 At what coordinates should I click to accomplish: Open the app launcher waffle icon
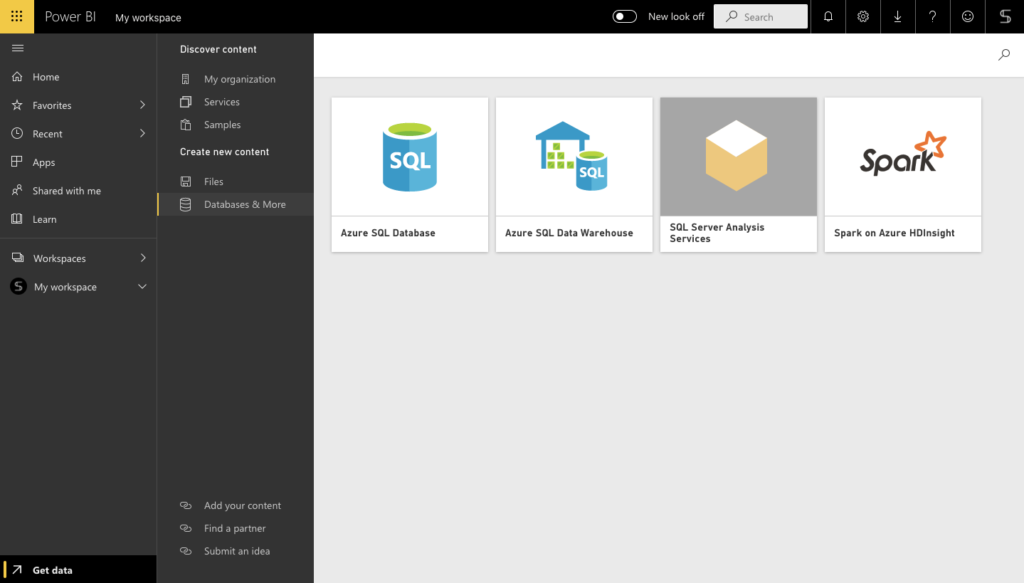coord(17,16)
